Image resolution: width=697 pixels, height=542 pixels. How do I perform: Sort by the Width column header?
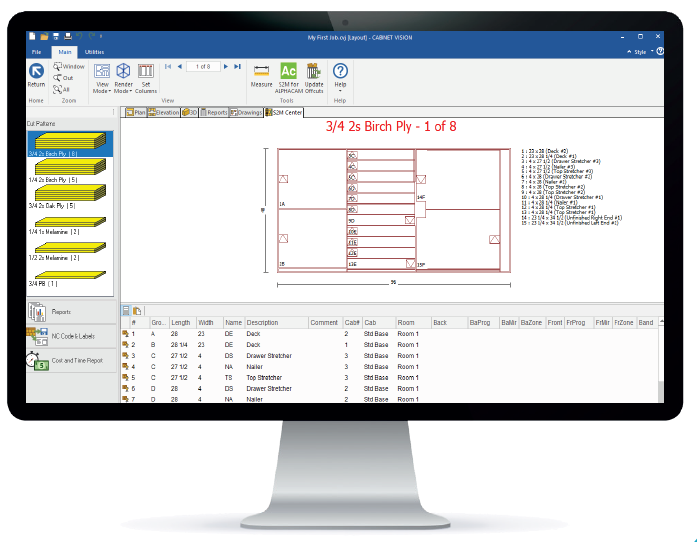(x=209, y=322)
